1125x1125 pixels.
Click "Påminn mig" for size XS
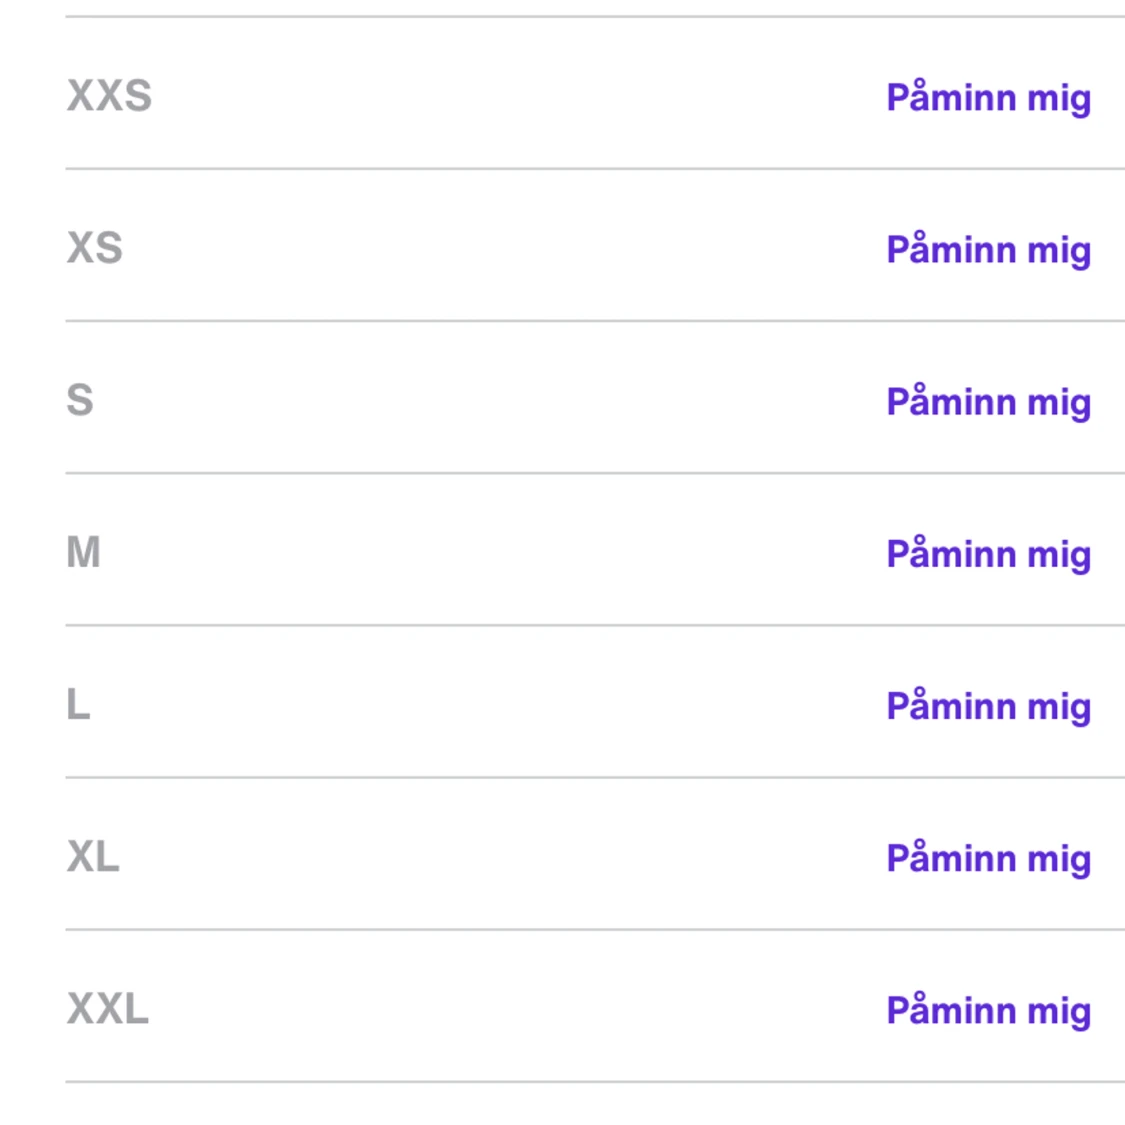pyautogui.click(x=988, y=249)
